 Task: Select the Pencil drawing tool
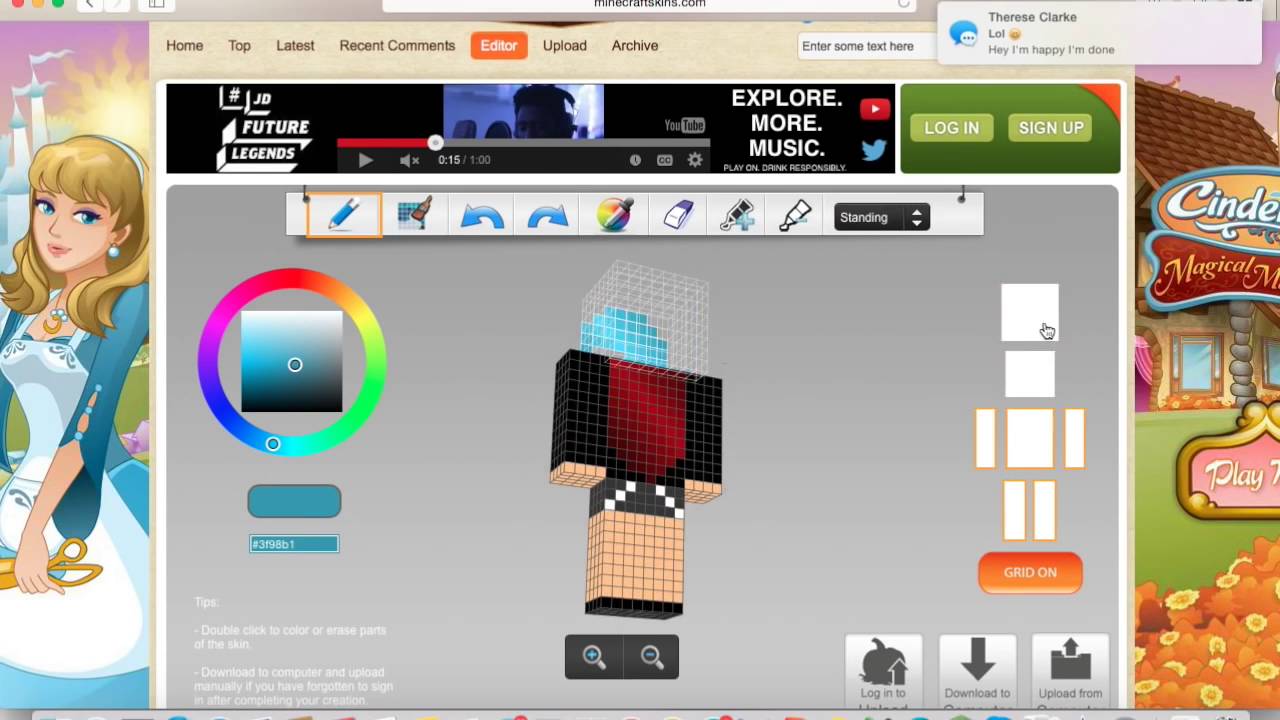point(344,215)
